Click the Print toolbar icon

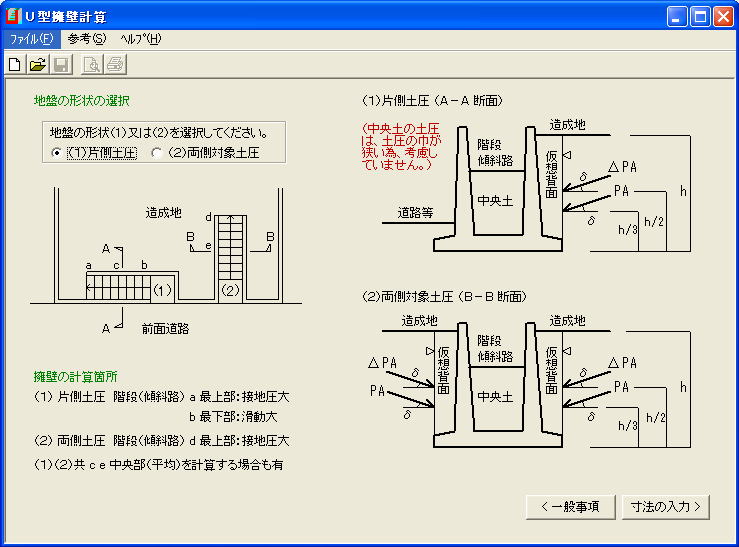click(x=114, y=65)
